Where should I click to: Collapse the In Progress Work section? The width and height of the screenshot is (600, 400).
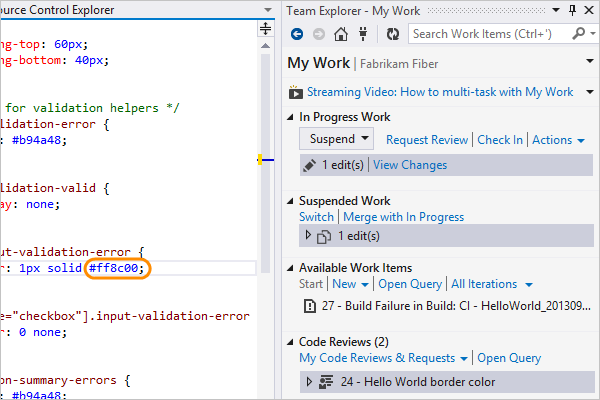292,117
